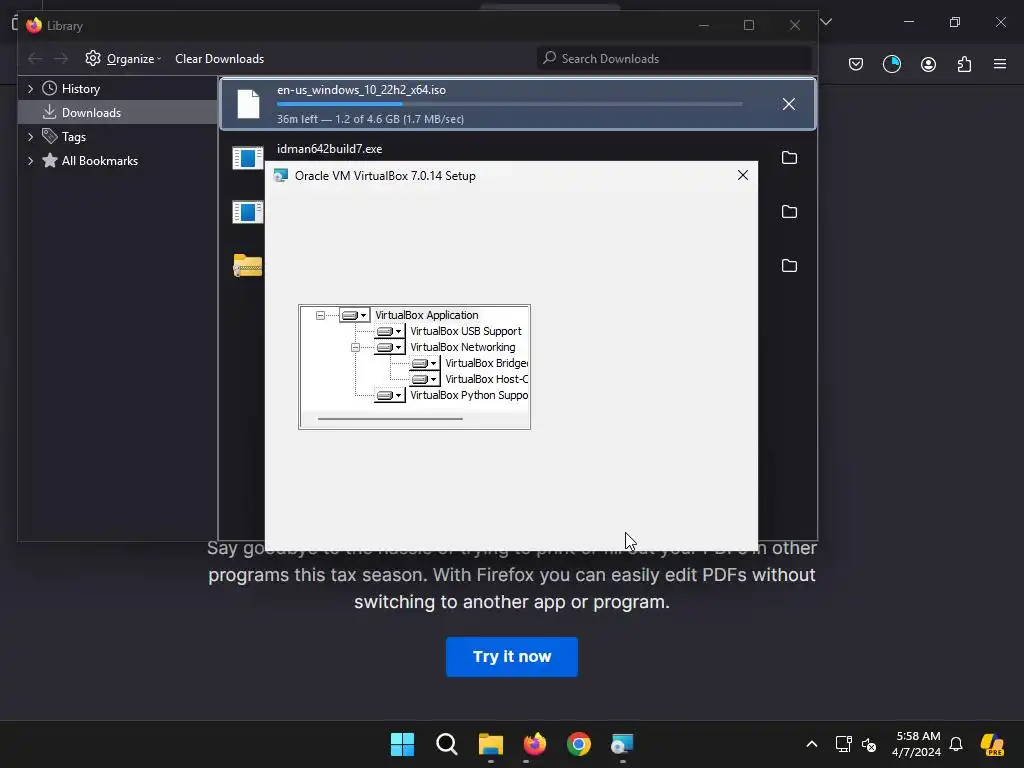Expand the History tree node
Screen dimensions: 1024x768
point(31,89)
